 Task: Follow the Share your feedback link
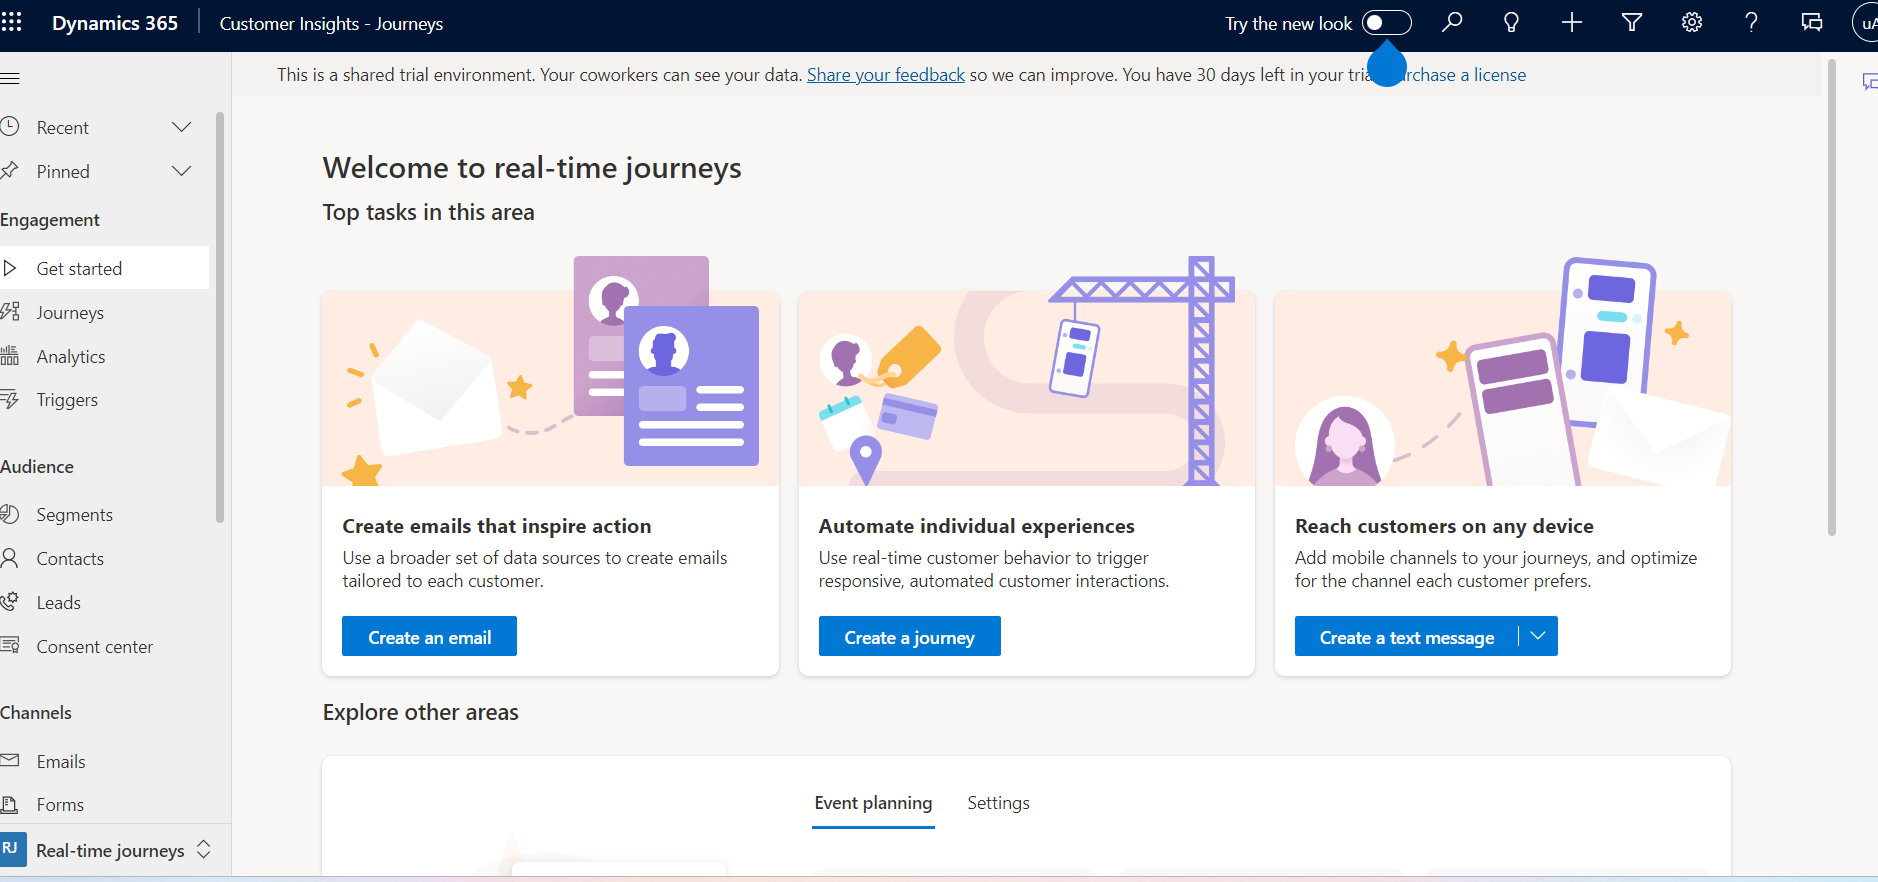(x=886, y=75)
